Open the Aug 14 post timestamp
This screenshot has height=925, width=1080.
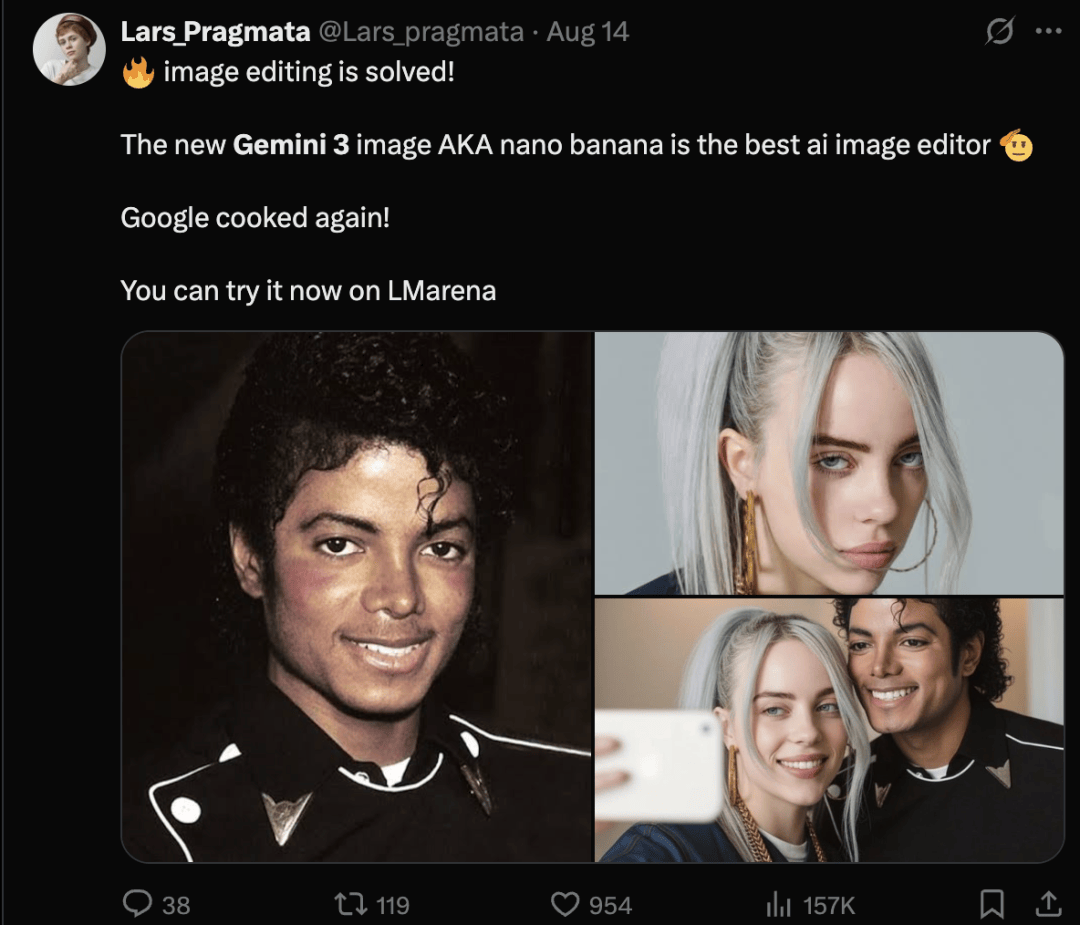[x=588, y=32]
